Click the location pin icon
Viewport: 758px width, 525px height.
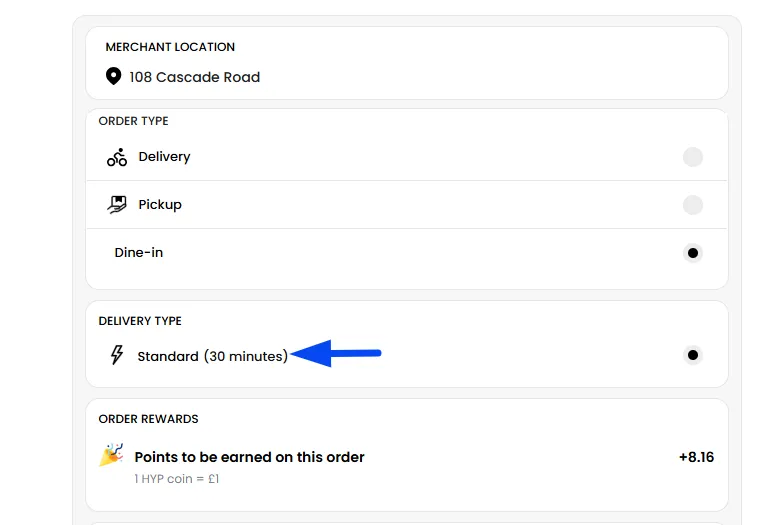pyautogui.click(x=114, y=77)
